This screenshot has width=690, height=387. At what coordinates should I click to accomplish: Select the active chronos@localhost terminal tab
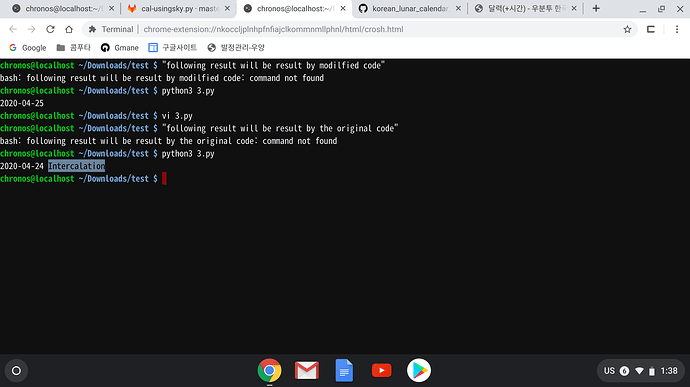(294, 8)
